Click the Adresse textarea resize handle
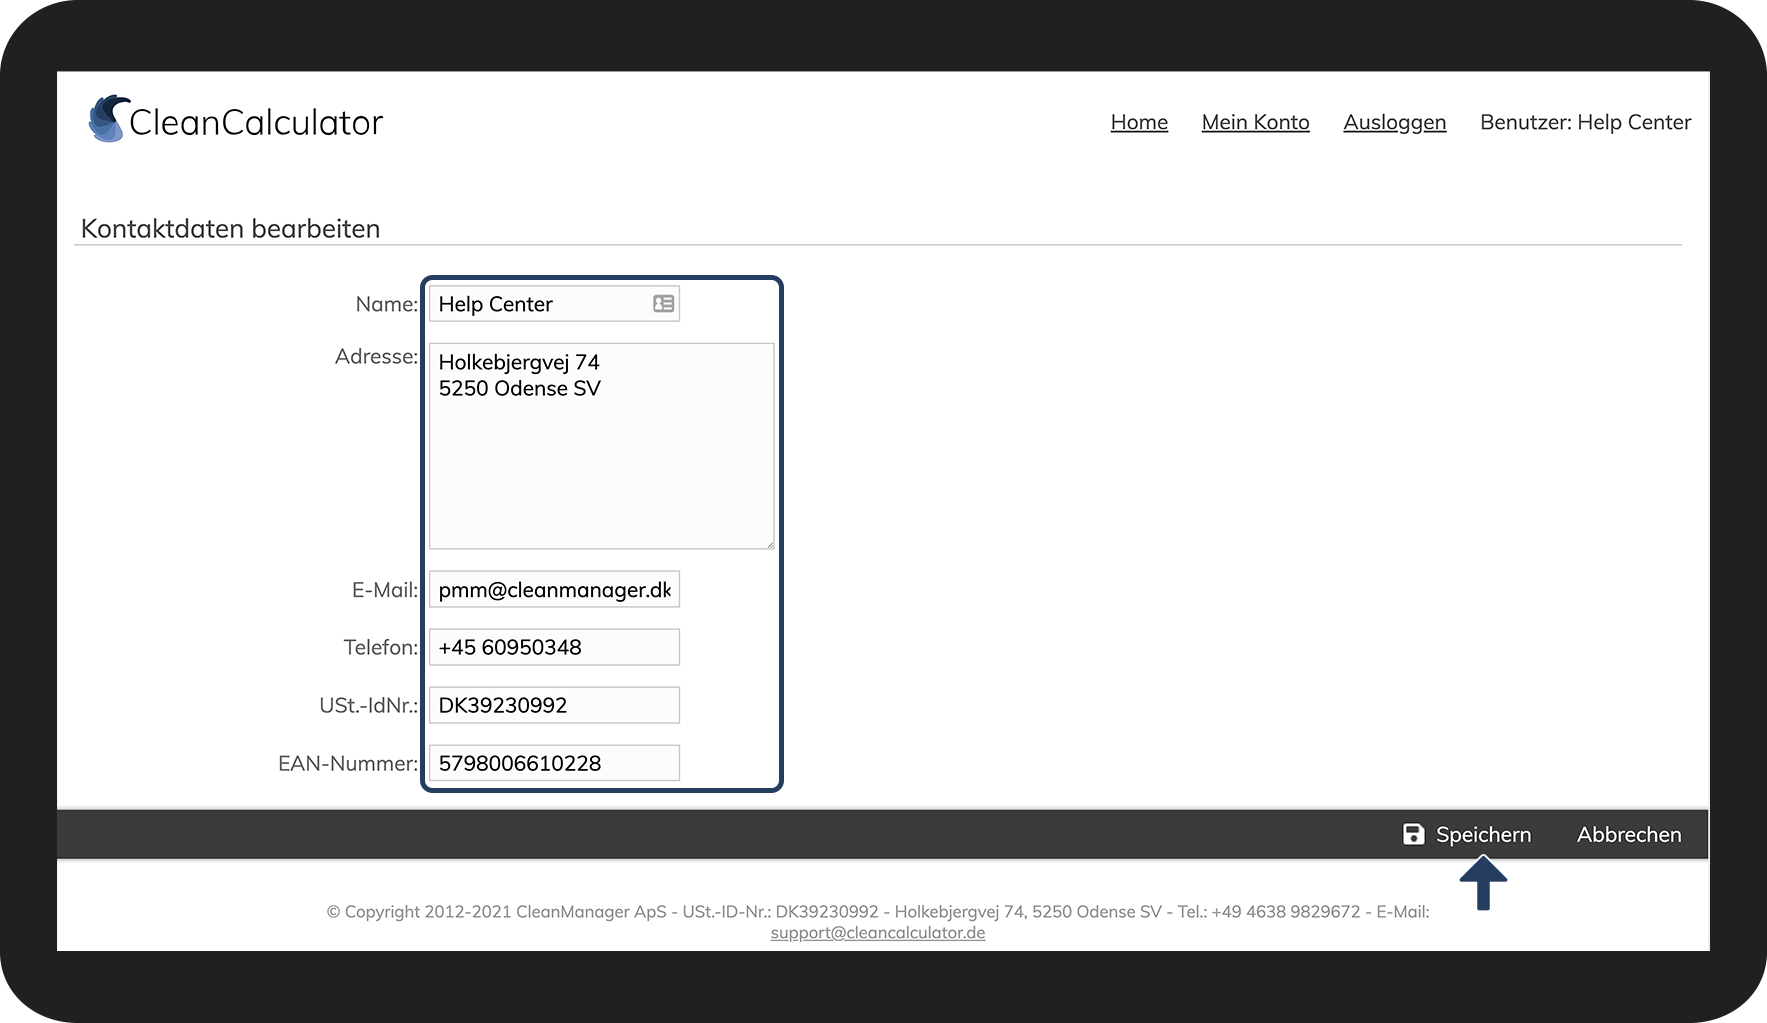1767x1023 pixels. (x=769, y=544)
